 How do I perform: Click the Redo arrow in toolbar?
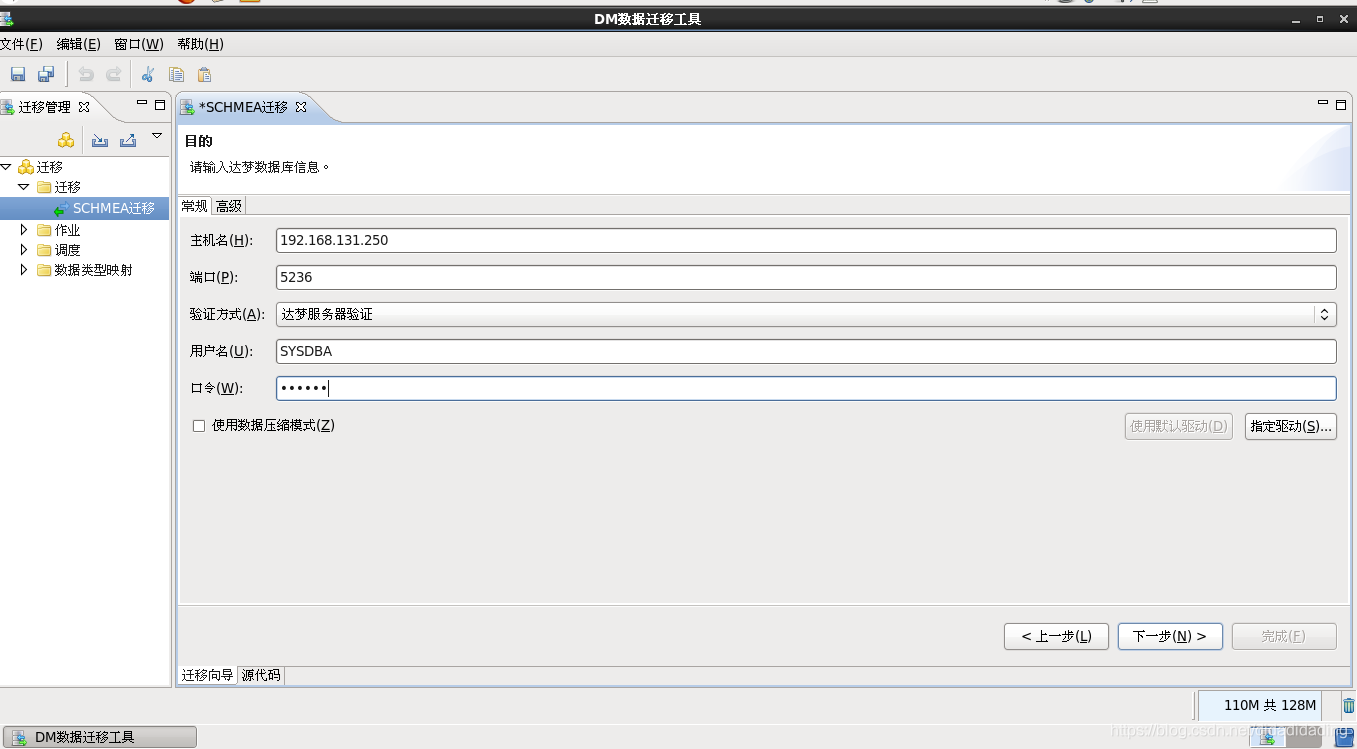click(114, 74)
